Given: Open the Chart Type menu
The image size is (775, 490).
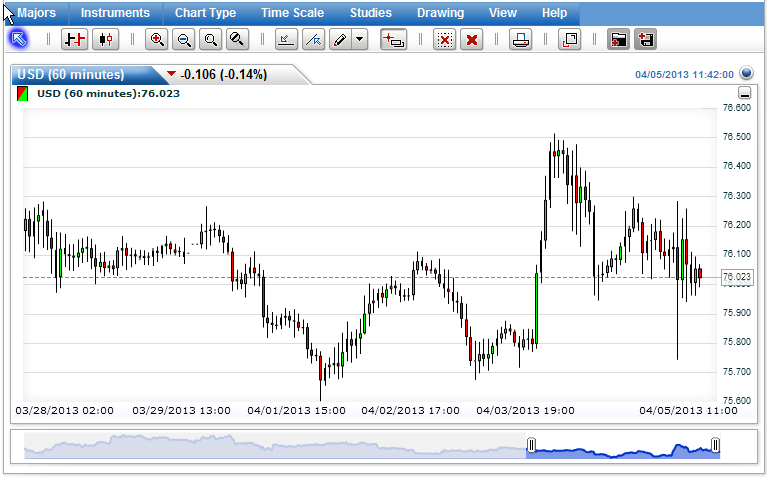Looking at the screenshot, I should 205,13.
